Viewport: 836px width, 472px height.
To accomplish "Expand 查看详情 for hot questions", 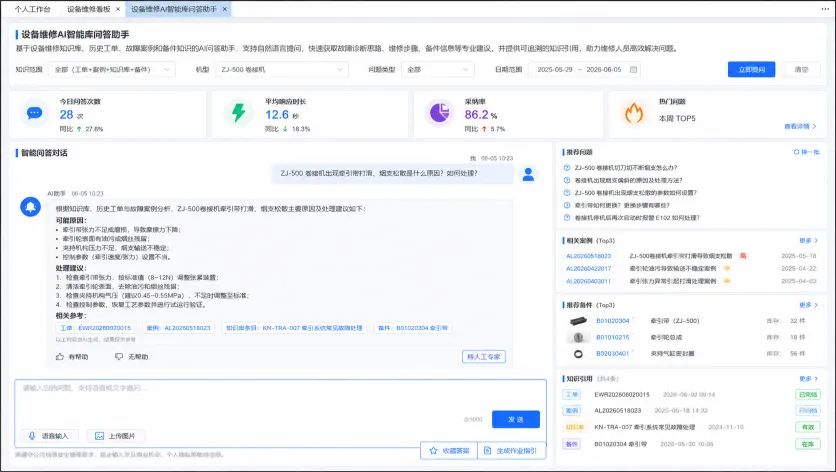I will tap(800, 126).
